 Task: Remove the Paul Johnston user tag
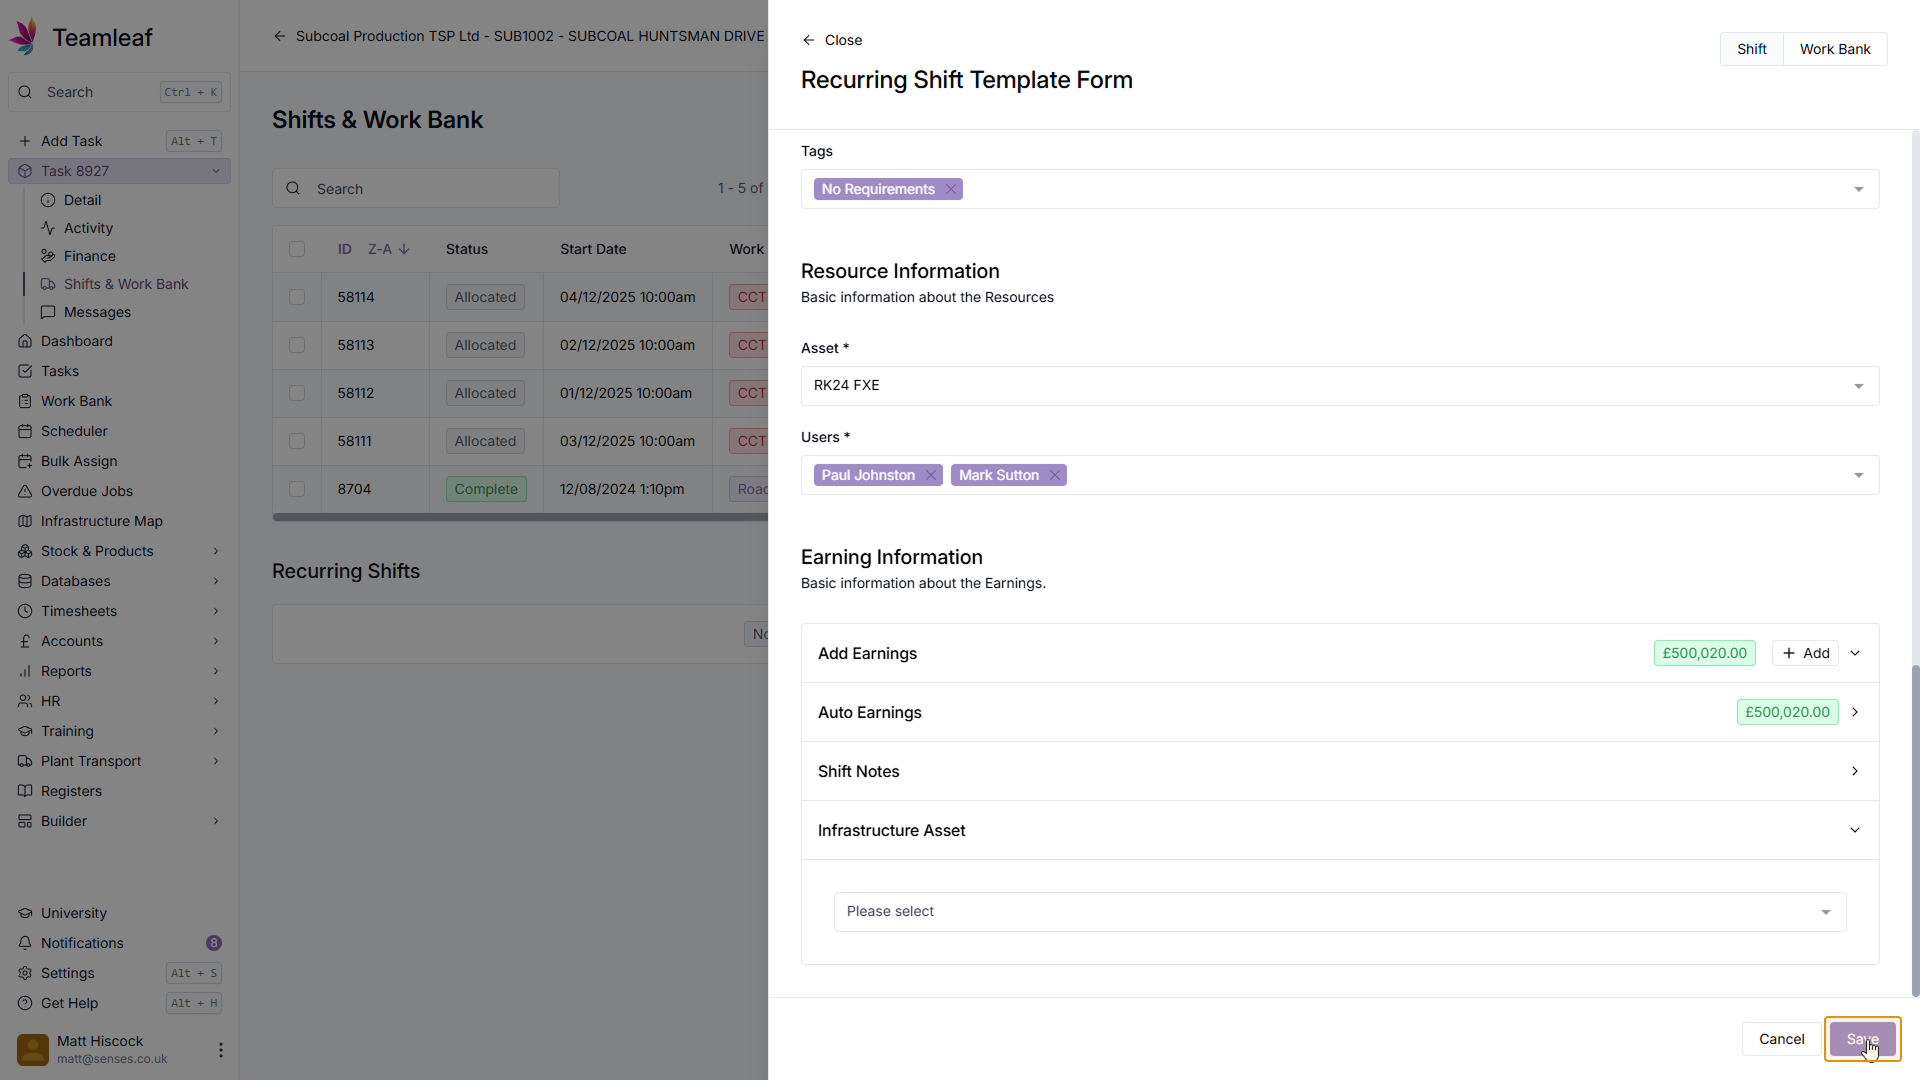click(x=931, y=475)
